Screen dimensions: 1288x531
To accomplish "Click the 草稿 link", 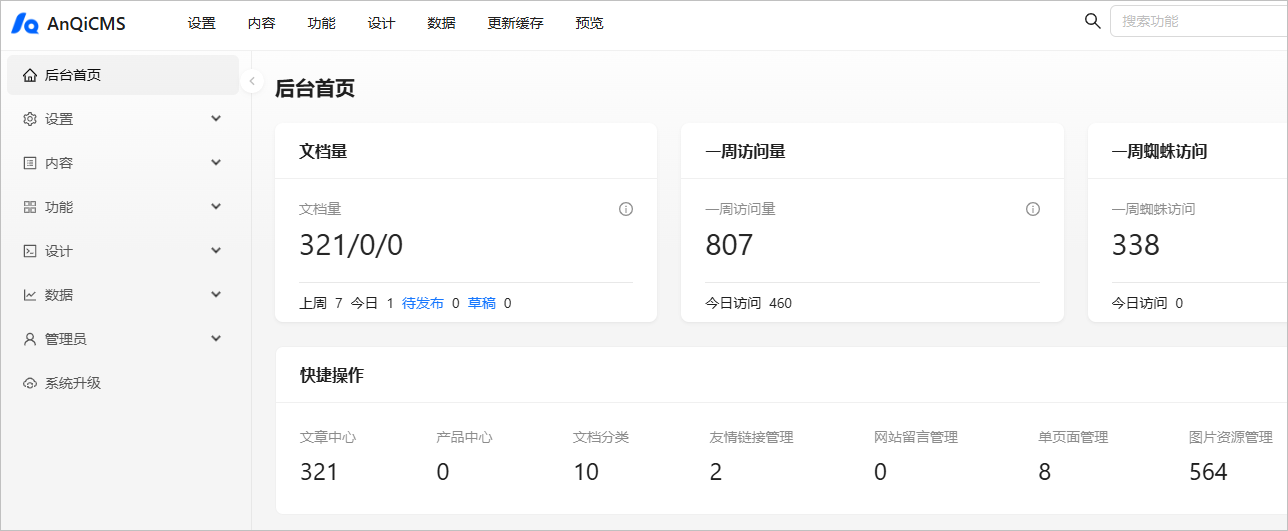I will [x=482, y=303].
